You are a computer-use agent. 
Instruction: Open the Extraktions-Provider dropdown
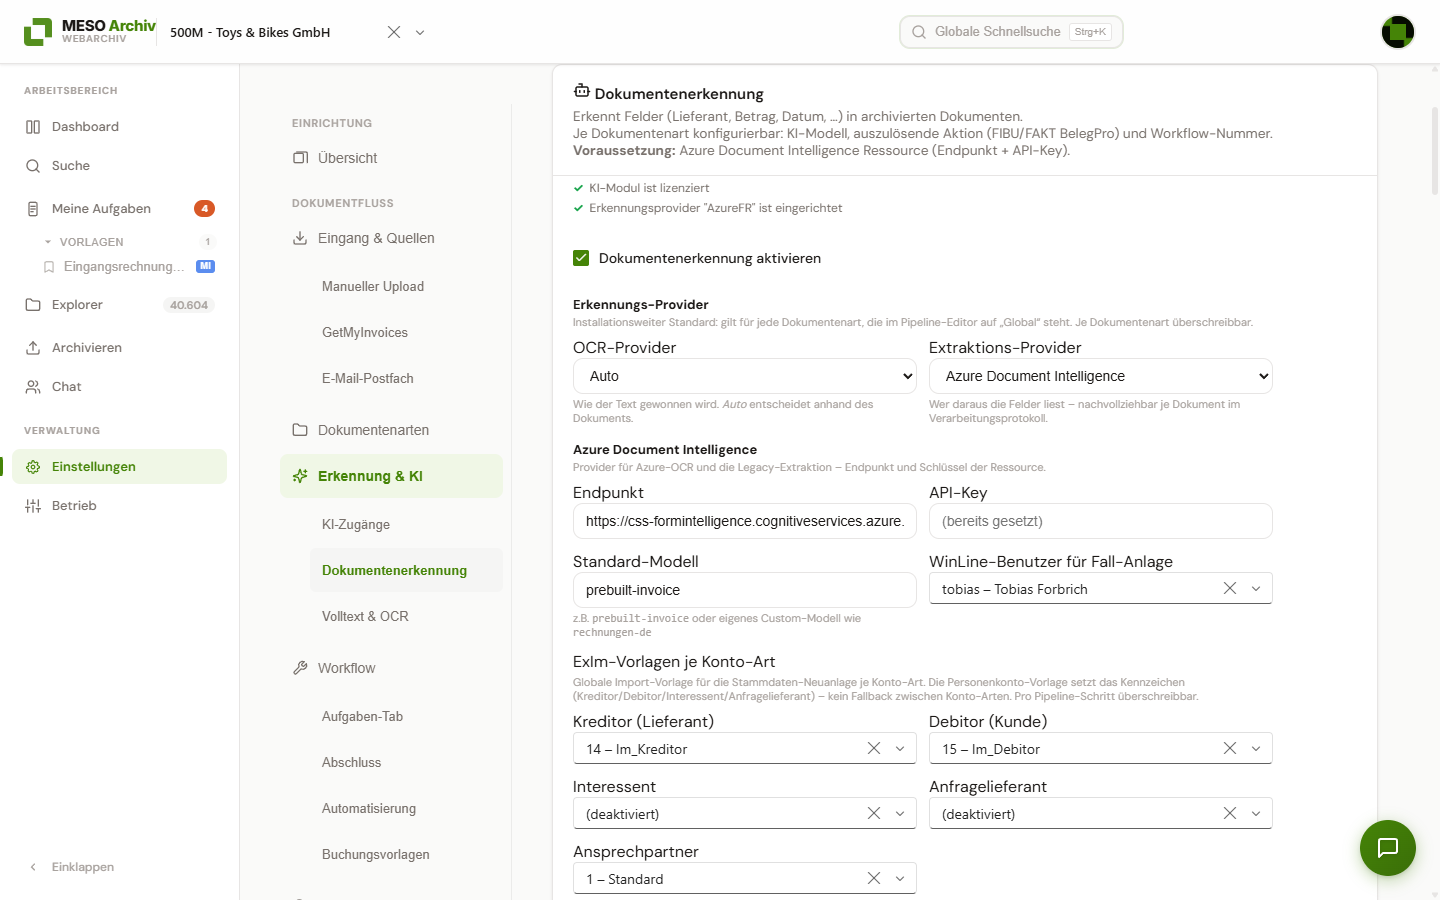1101,376
